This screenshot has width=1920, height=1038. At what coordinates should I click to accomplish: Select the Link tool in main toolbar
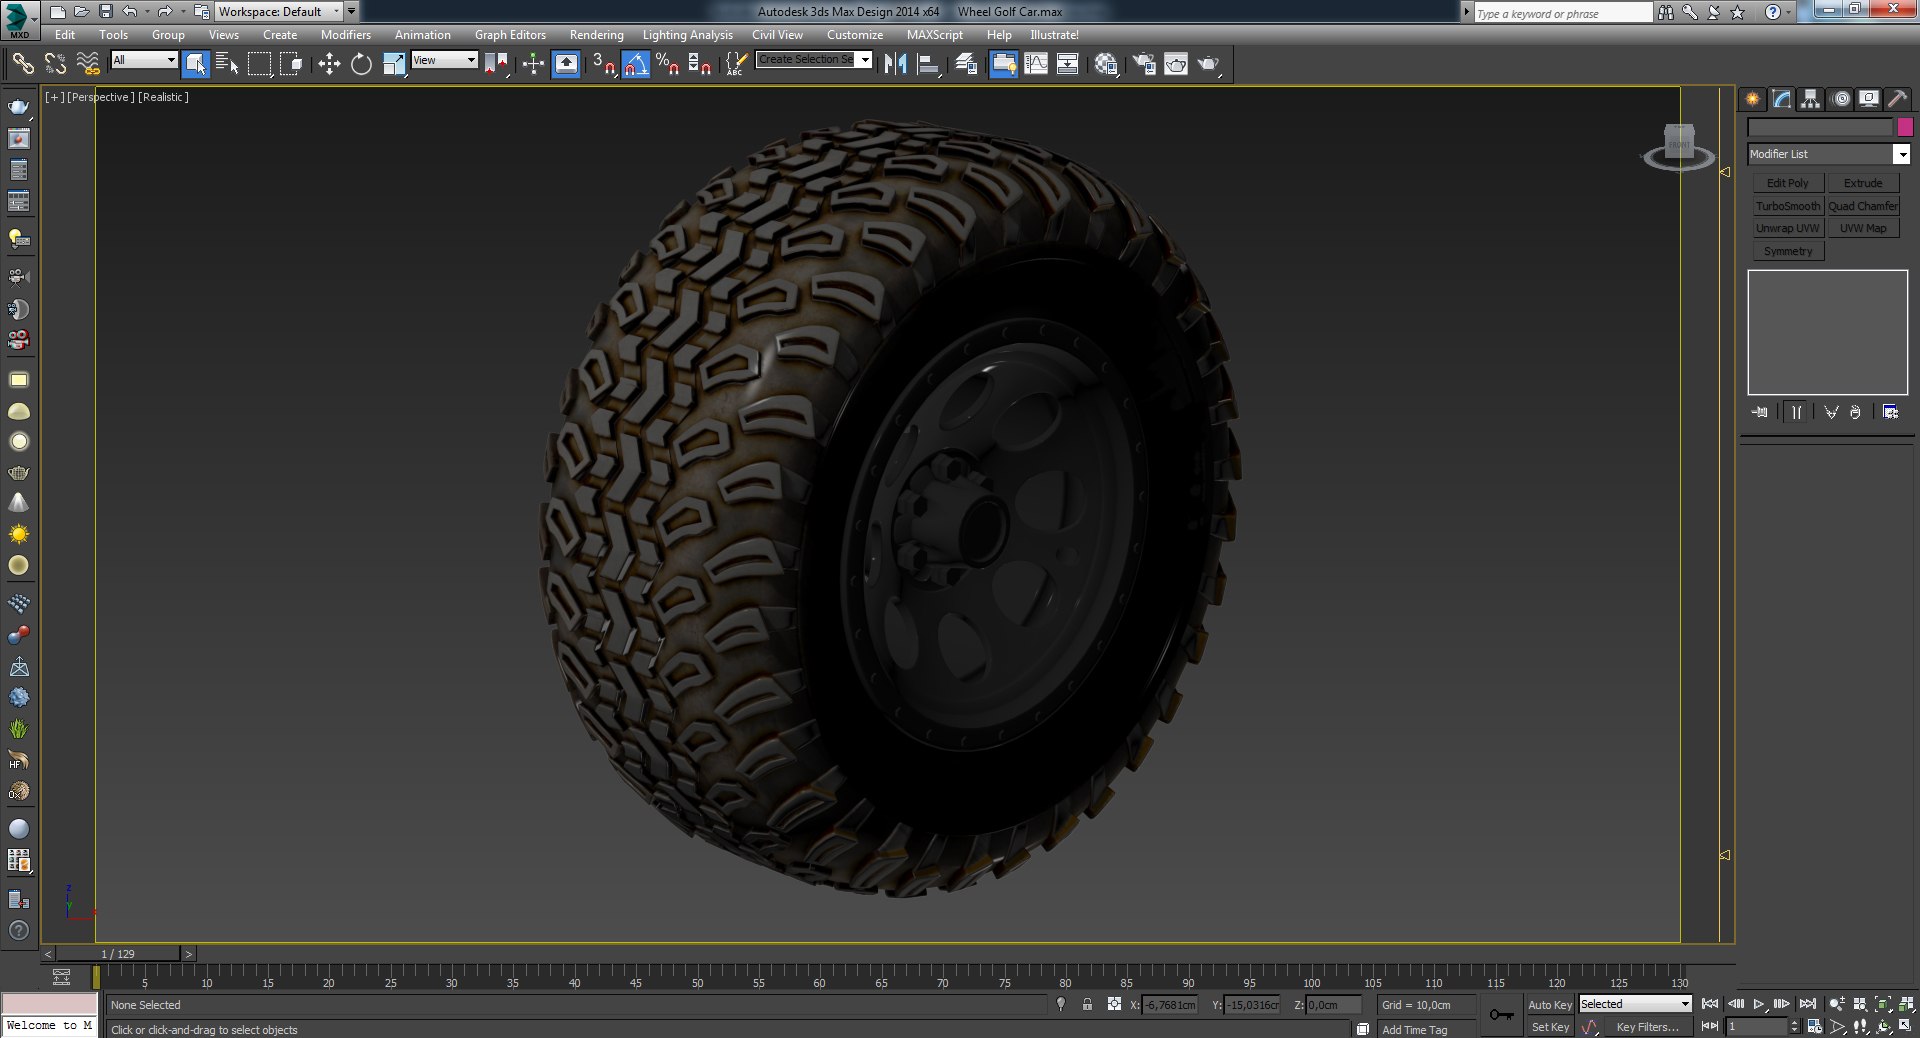point(23,64)
